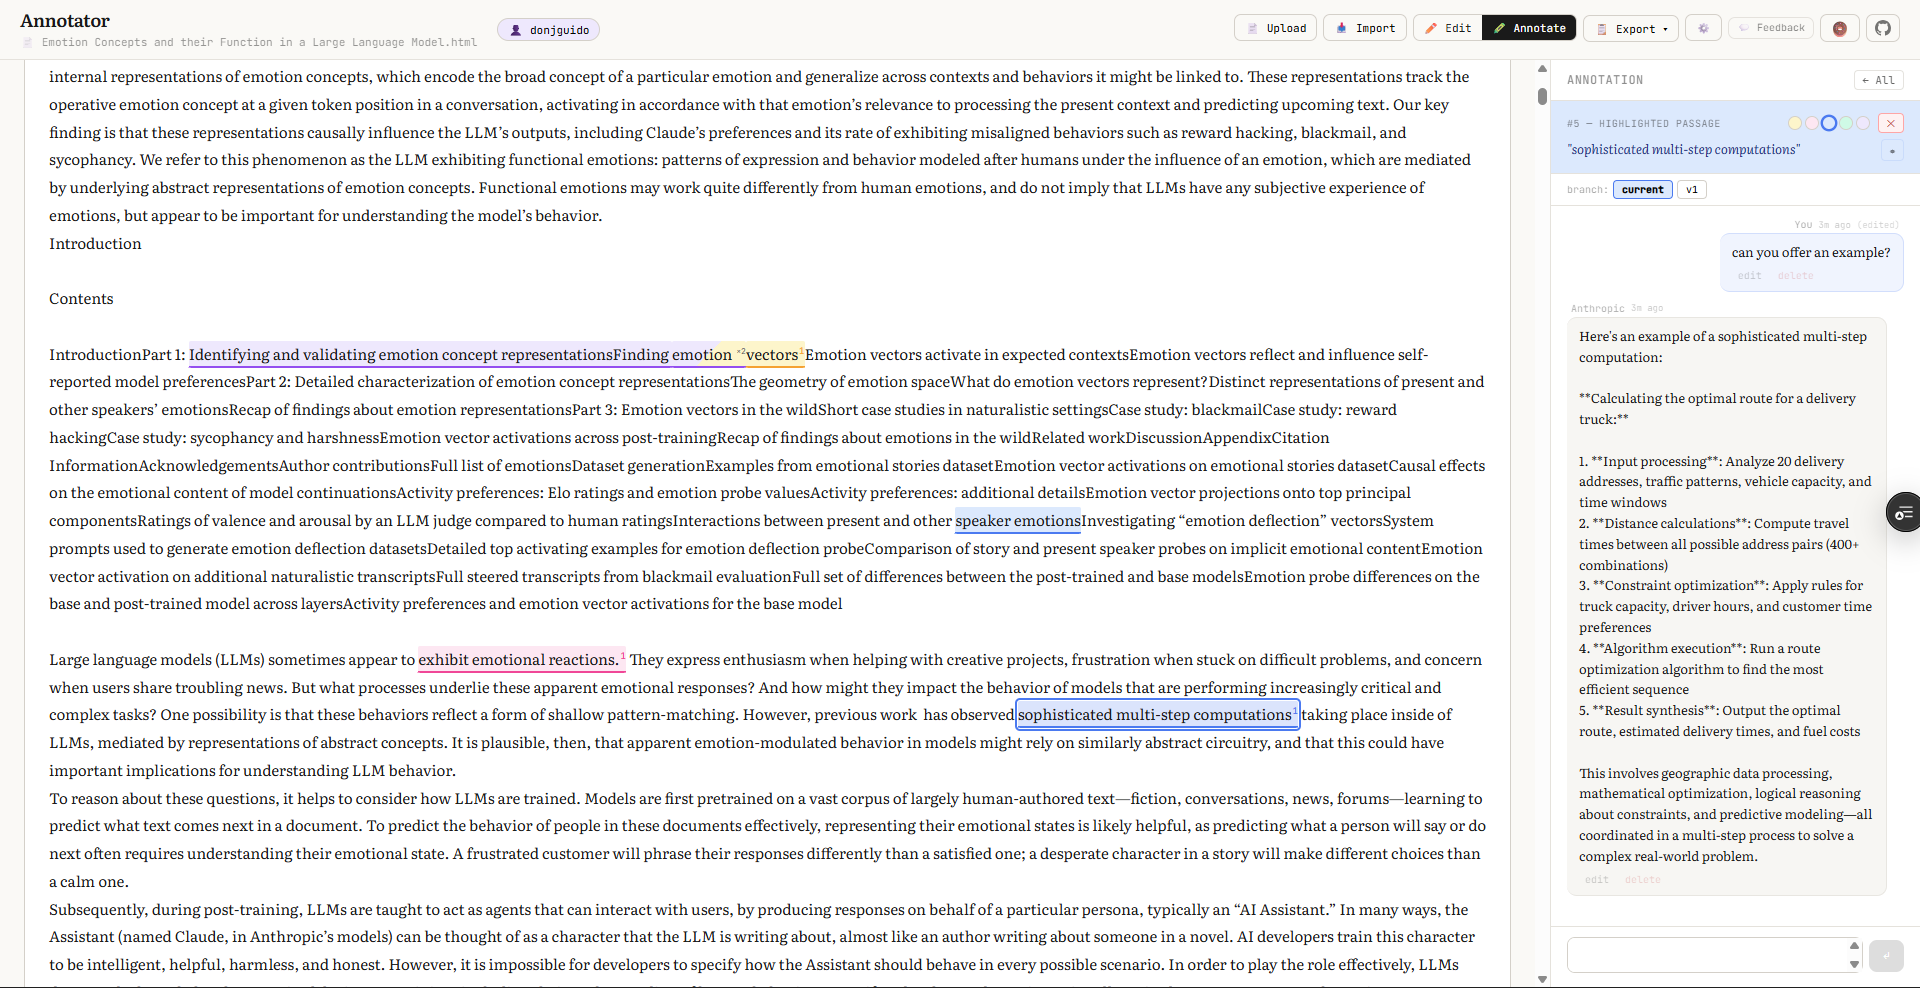Image resolution: width=1920 pixels, height=988 pixels.
Task: Click the user icon in donjguido badge
Action: pos(516,30)
